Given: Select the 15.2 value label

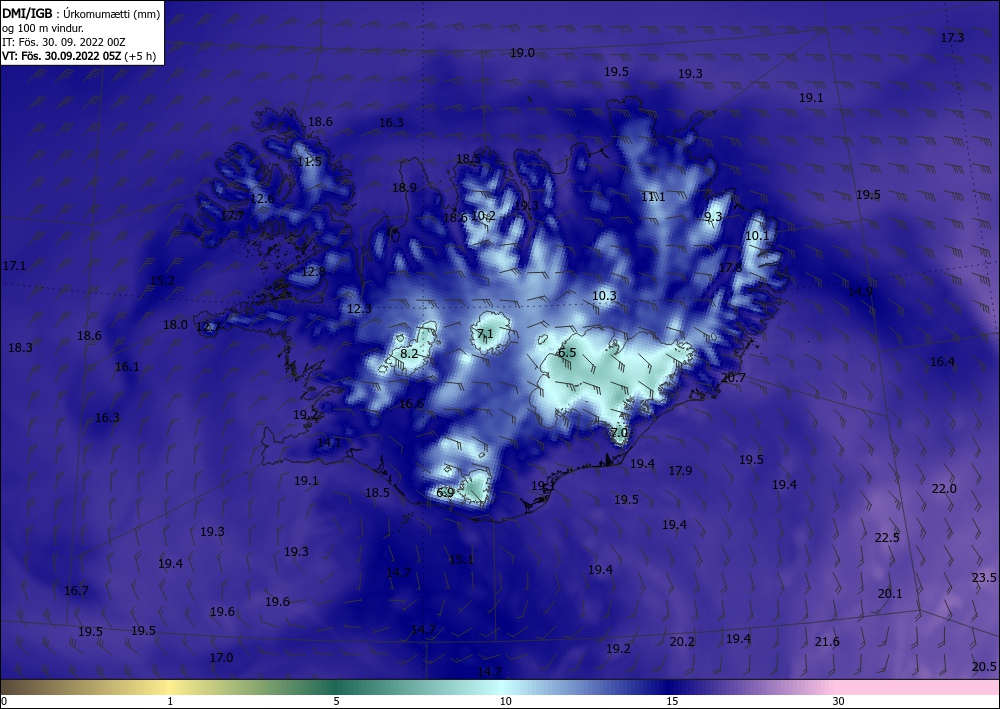Looking at the screenshot, I should click(x=162, y=280).
